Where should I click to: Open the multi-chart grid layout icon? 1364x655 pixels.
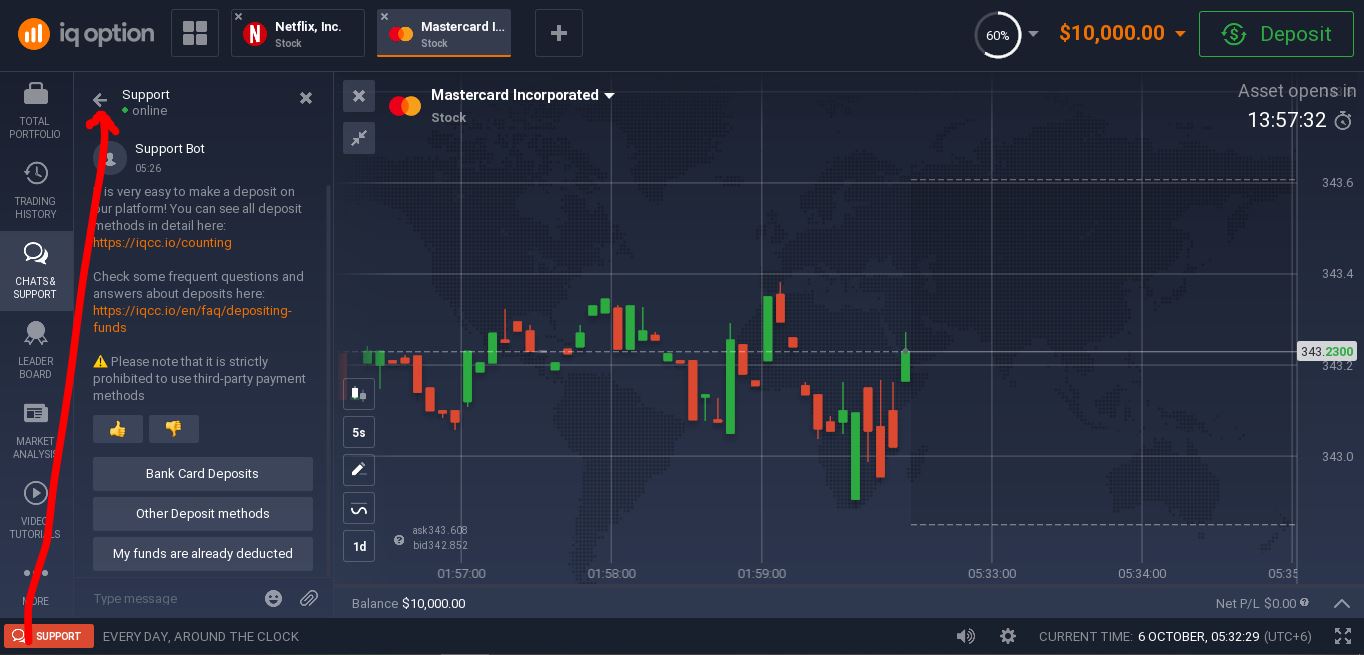click(x=195, y=33)
